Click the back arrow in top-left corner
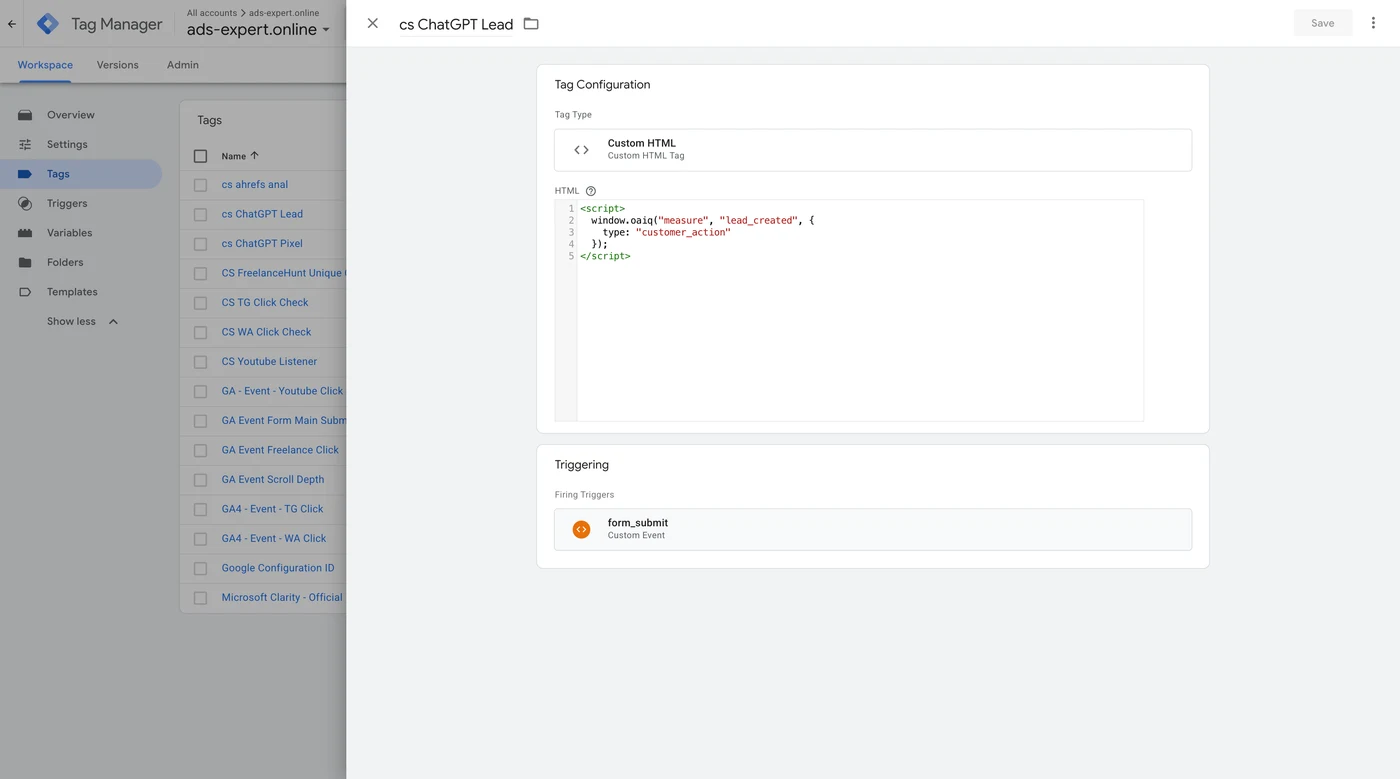This screenshot has width=1400, height=779. pos(12,24)
